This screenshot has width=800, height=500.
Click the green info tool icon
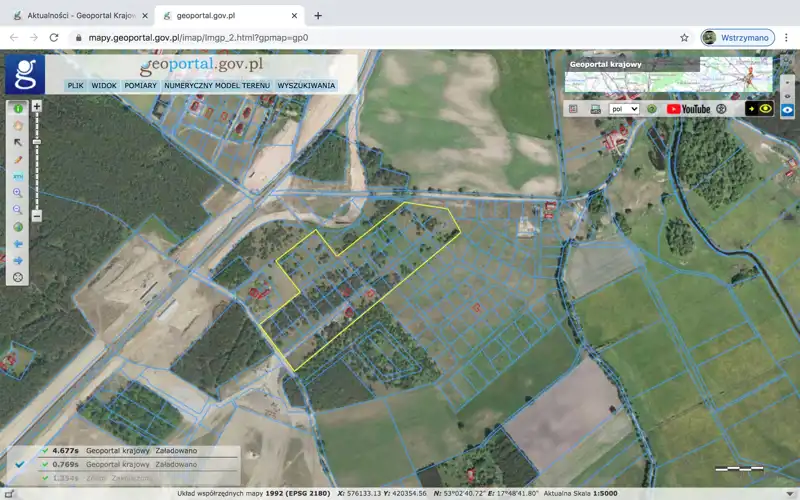(x=17, y=108)
